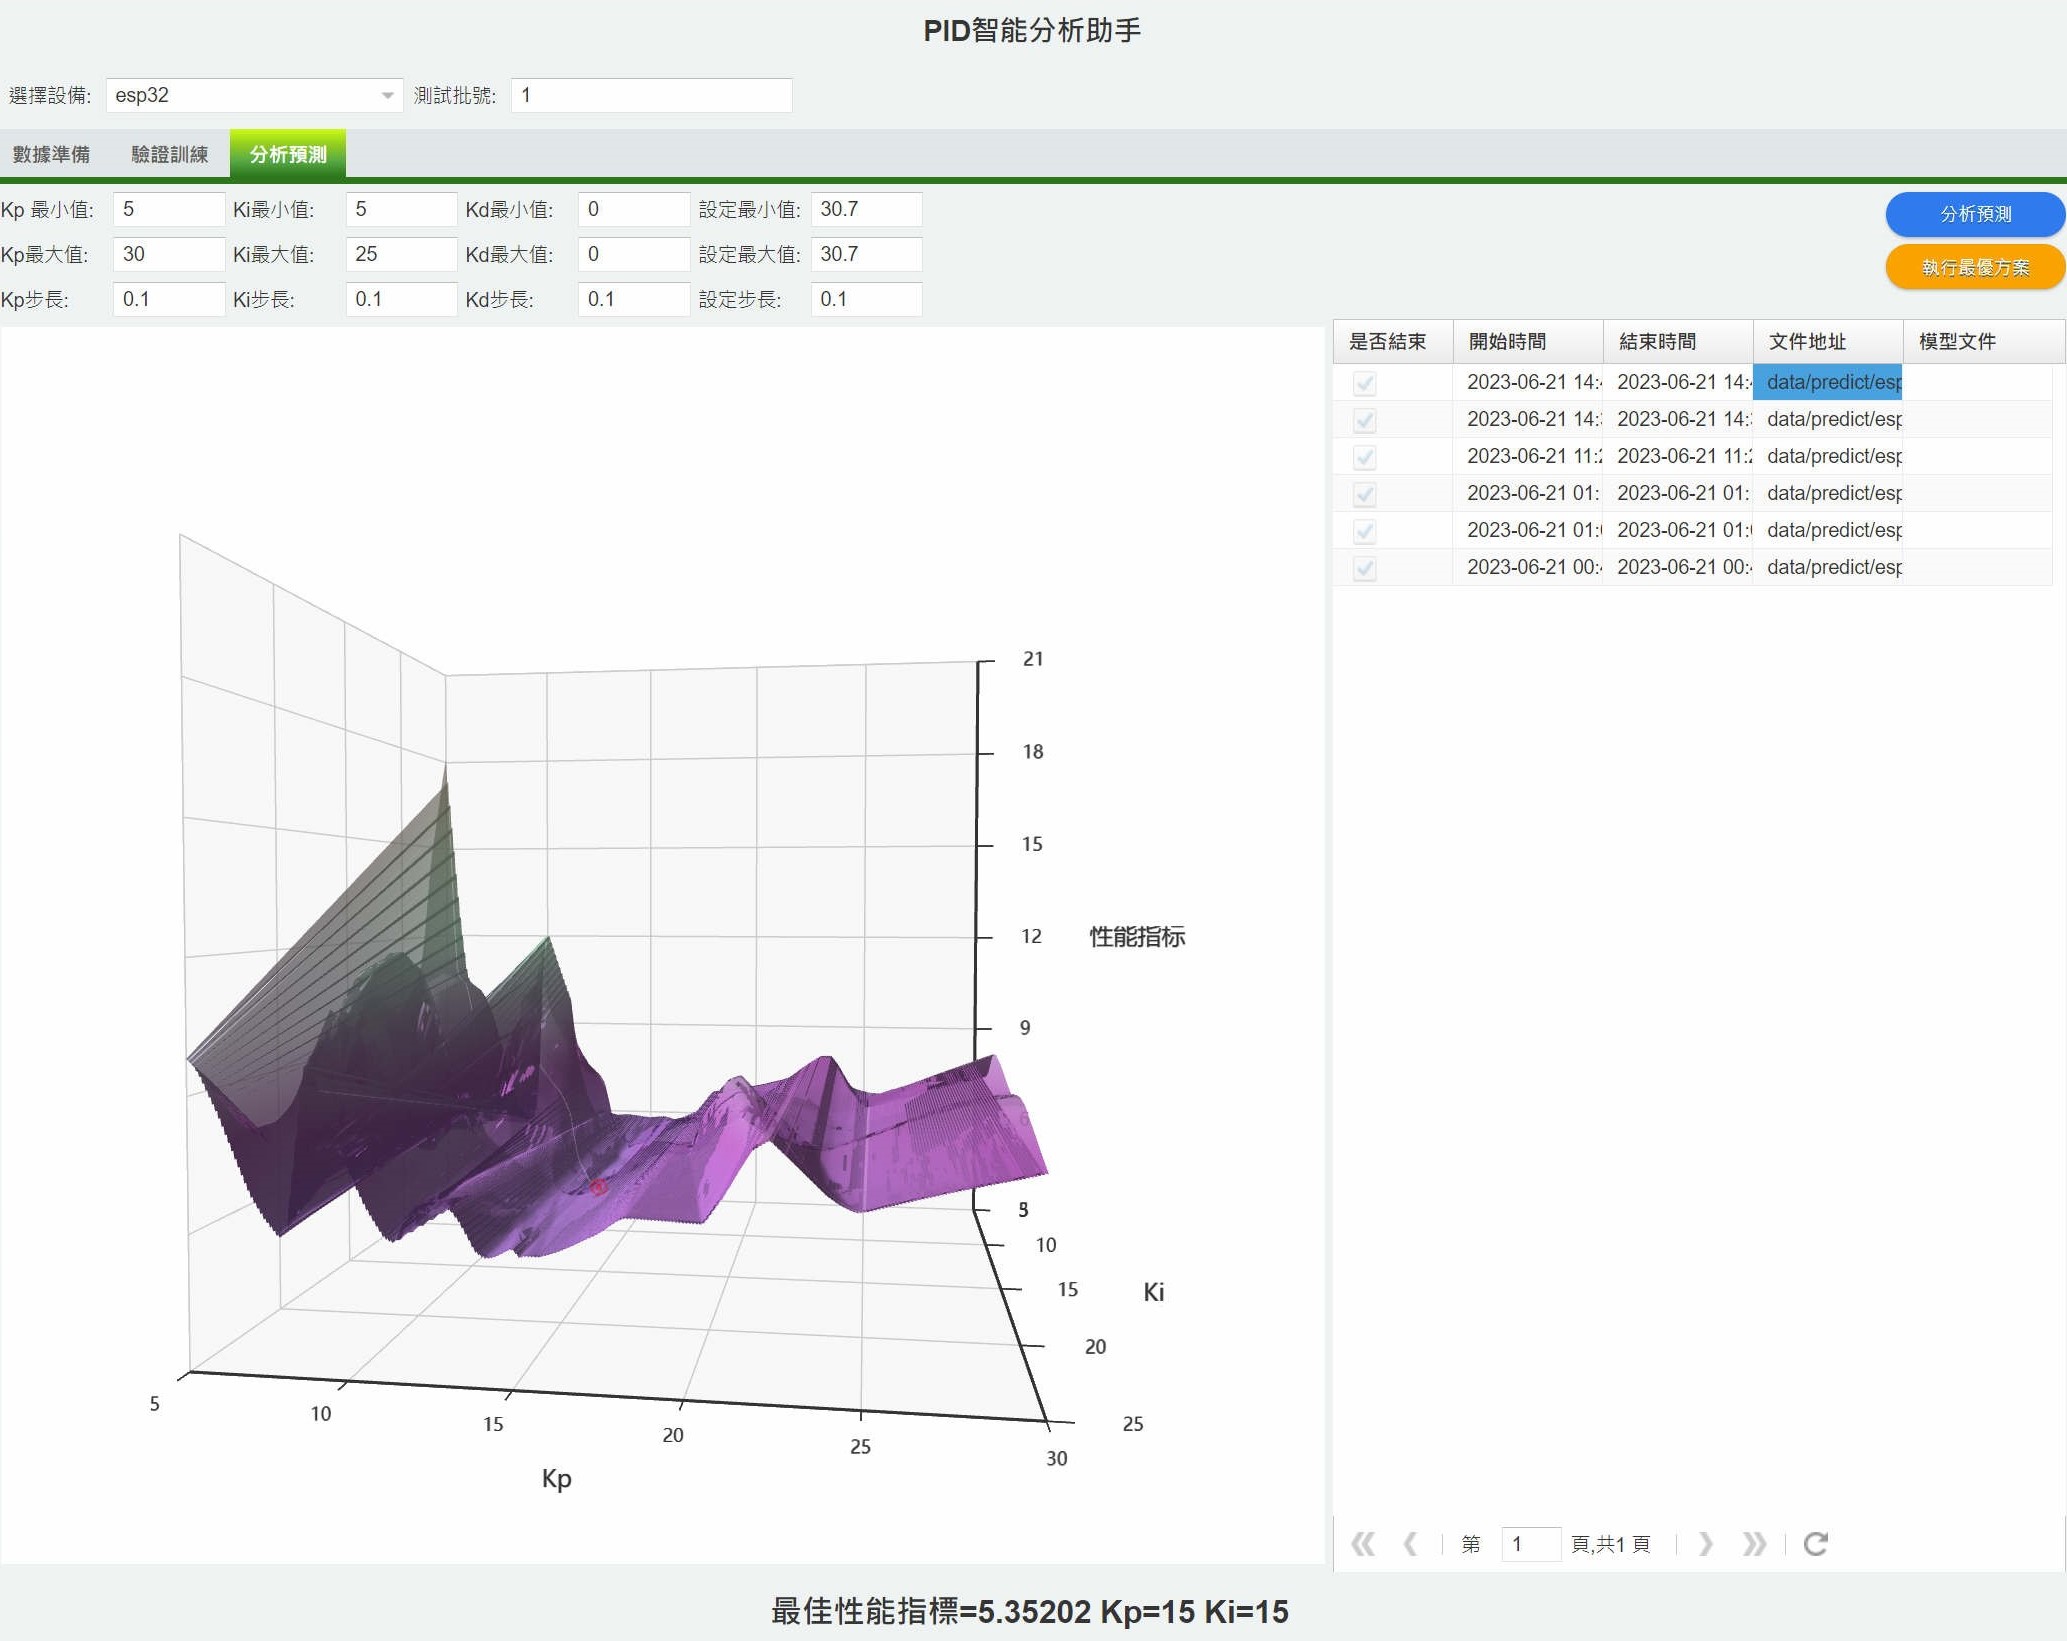This screenshot has height=1641, width=2067.
Task: Go to previous page arrow
Action: [x=1411, y=1544]
